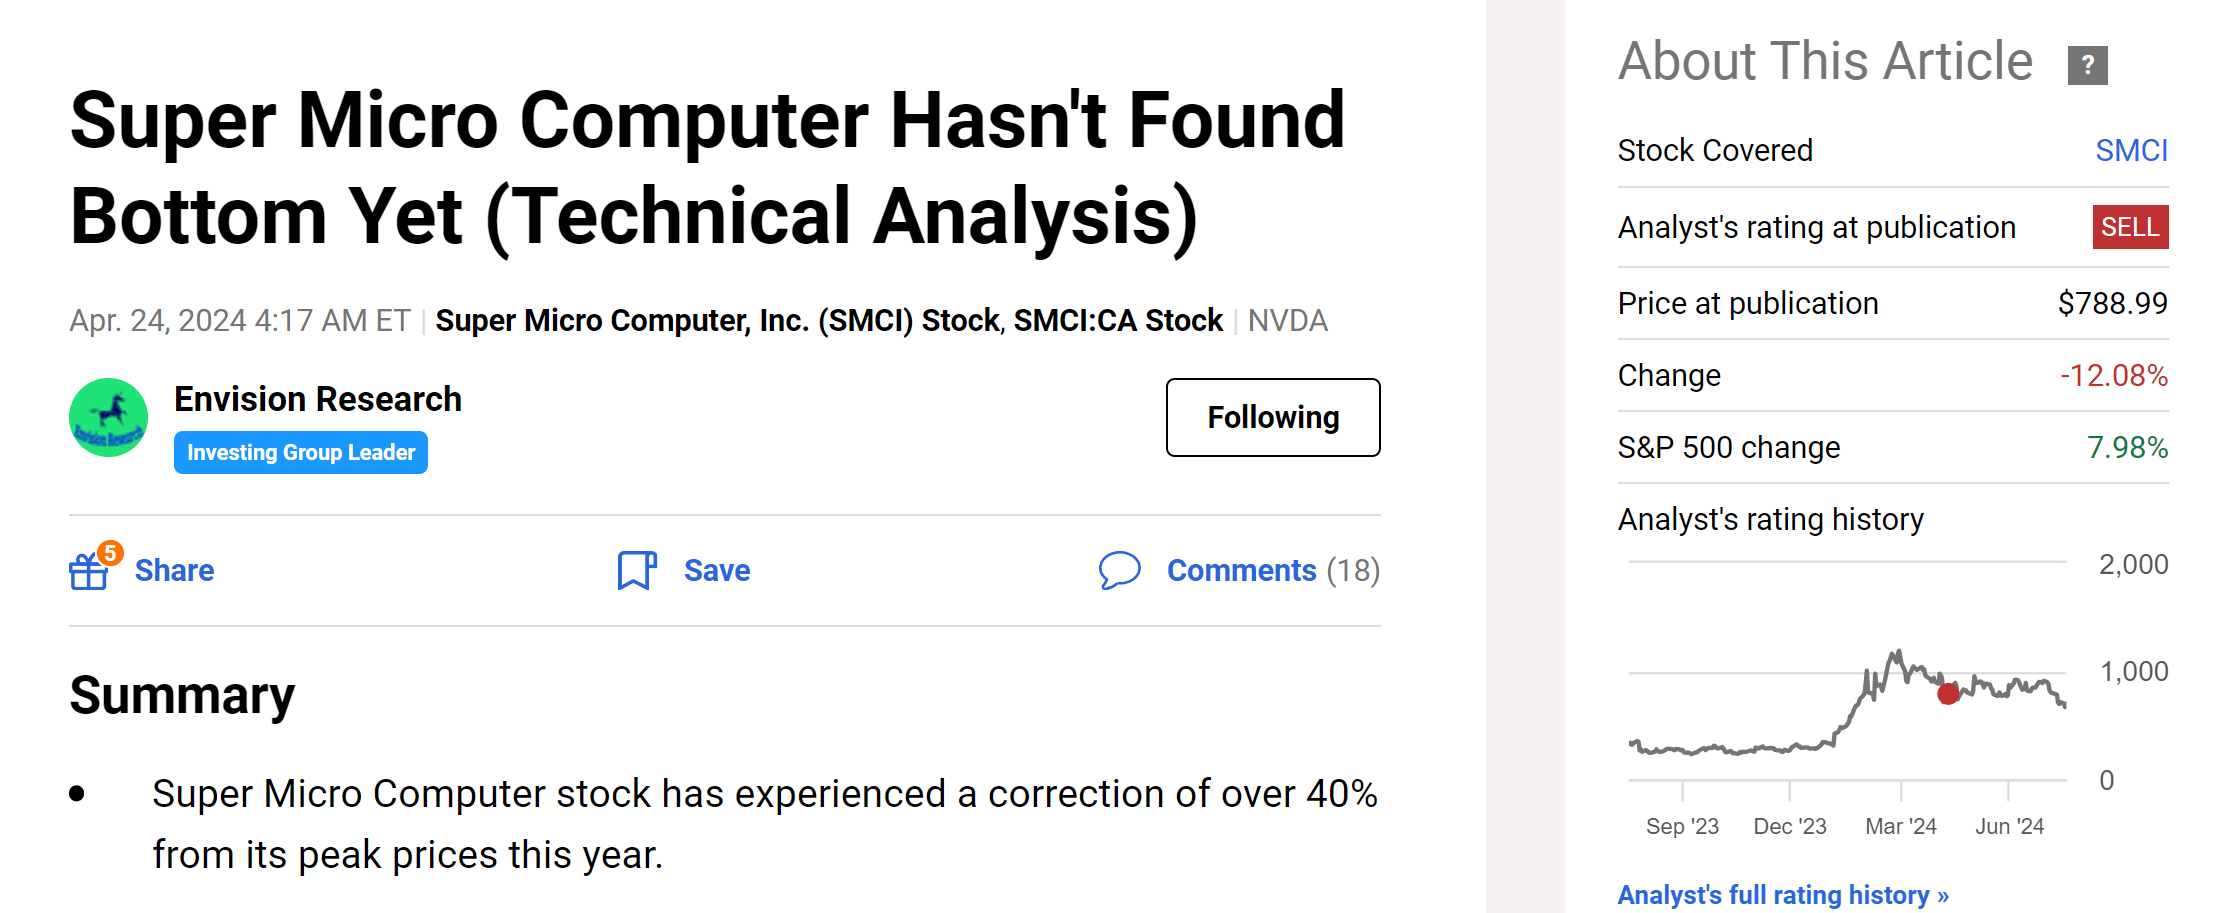Click the Investing Group Leader badge
Viewport: 2215px width, 913px height.
pyautogui.click(x=300, y=452)
